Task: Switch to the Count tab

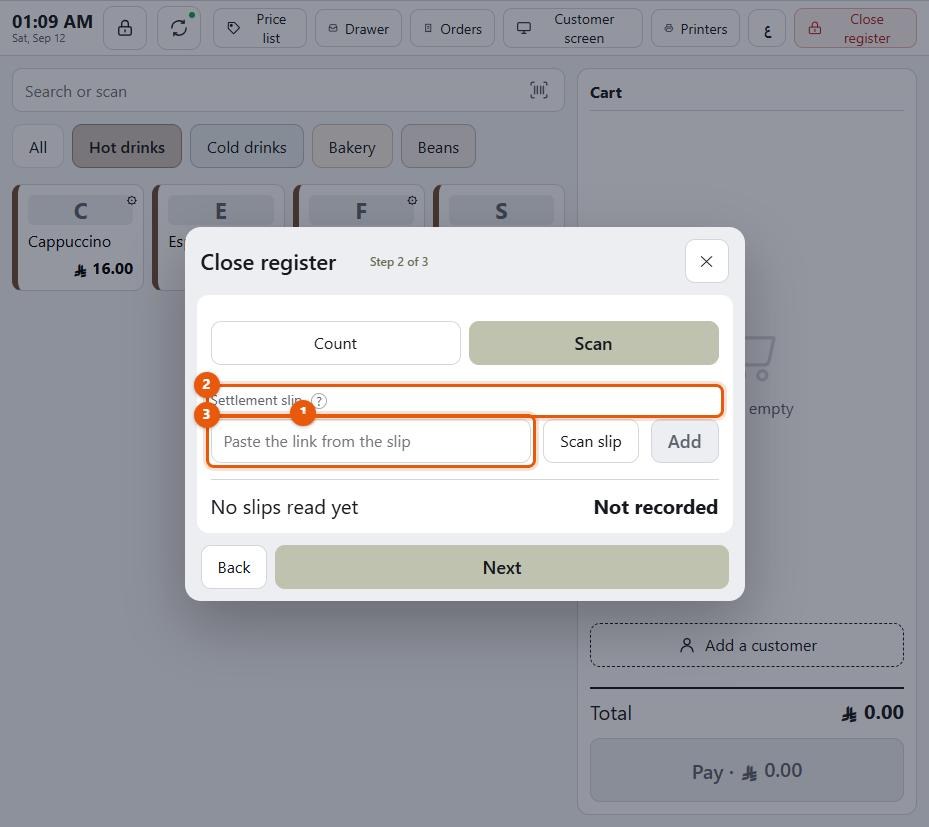Action: click(x=335, y=344)
